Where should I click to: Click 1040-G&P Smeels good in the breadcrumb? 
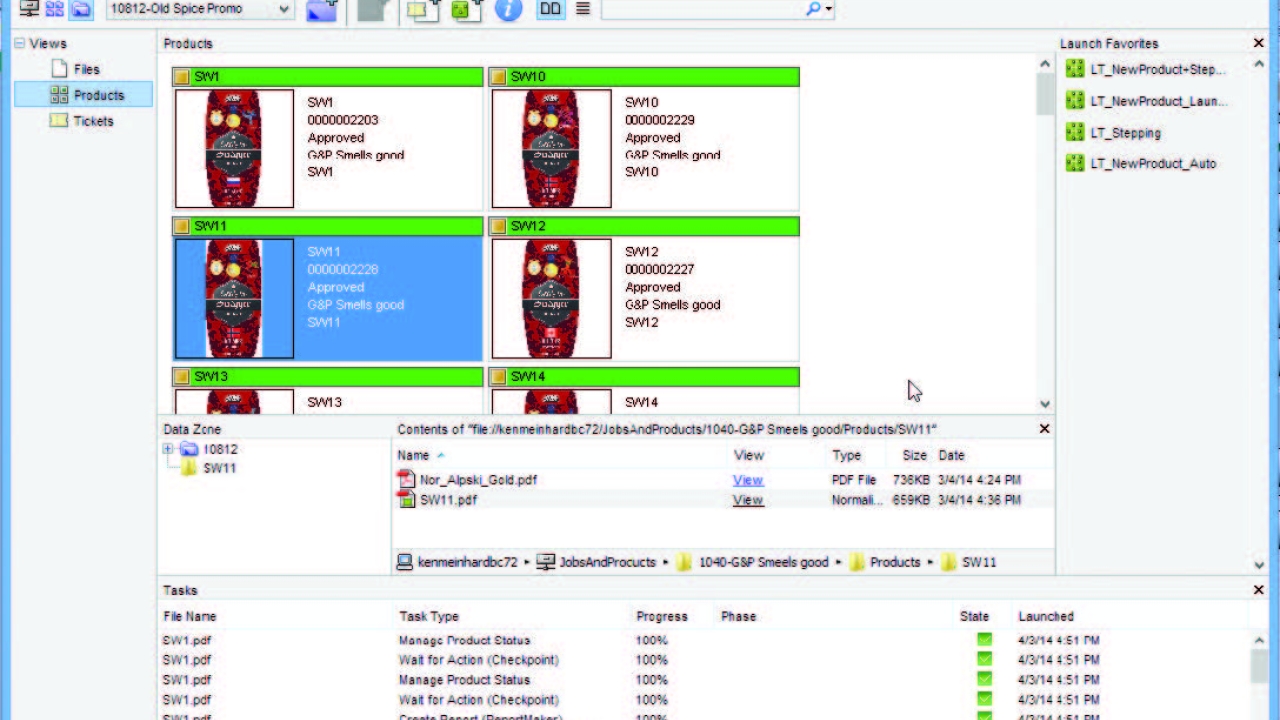pos(763,562)
